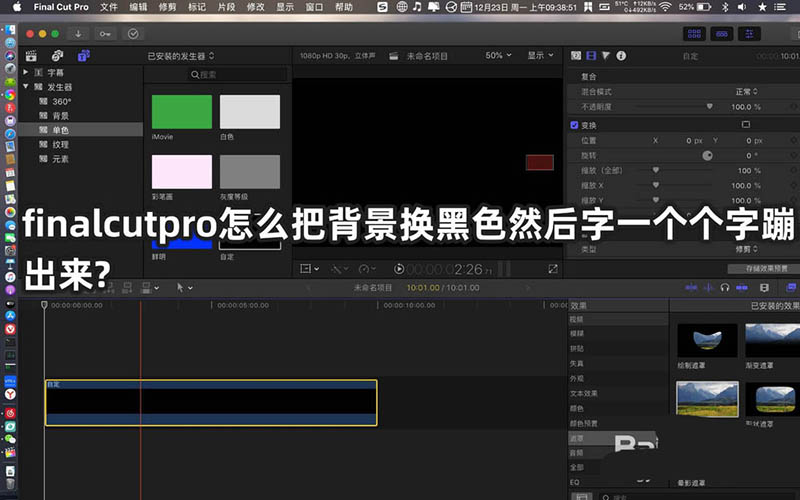Show the libraries sidebar clapperboard icon
The height and width of the screenshot is (500, 800).
(32, 56)
